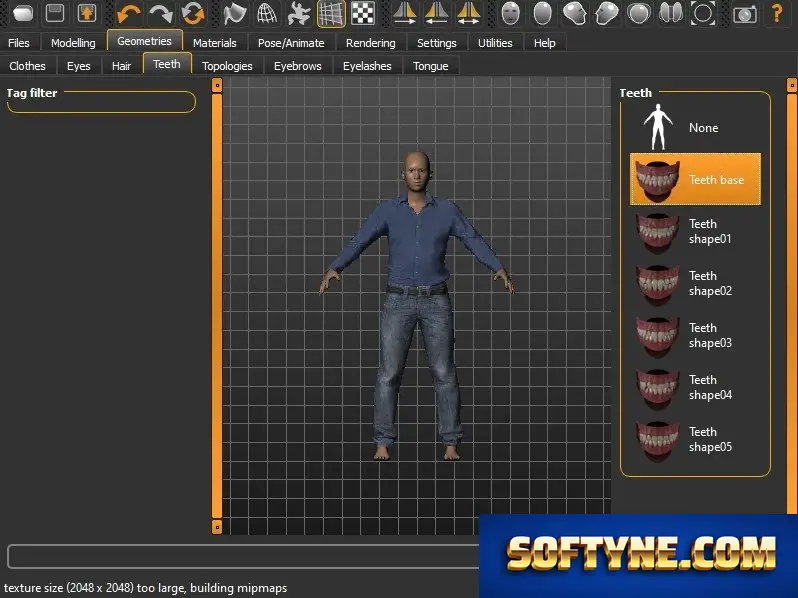798x598 pixels.
Task: Toggle the checkerboard background icon
Action: pos(364,13)
